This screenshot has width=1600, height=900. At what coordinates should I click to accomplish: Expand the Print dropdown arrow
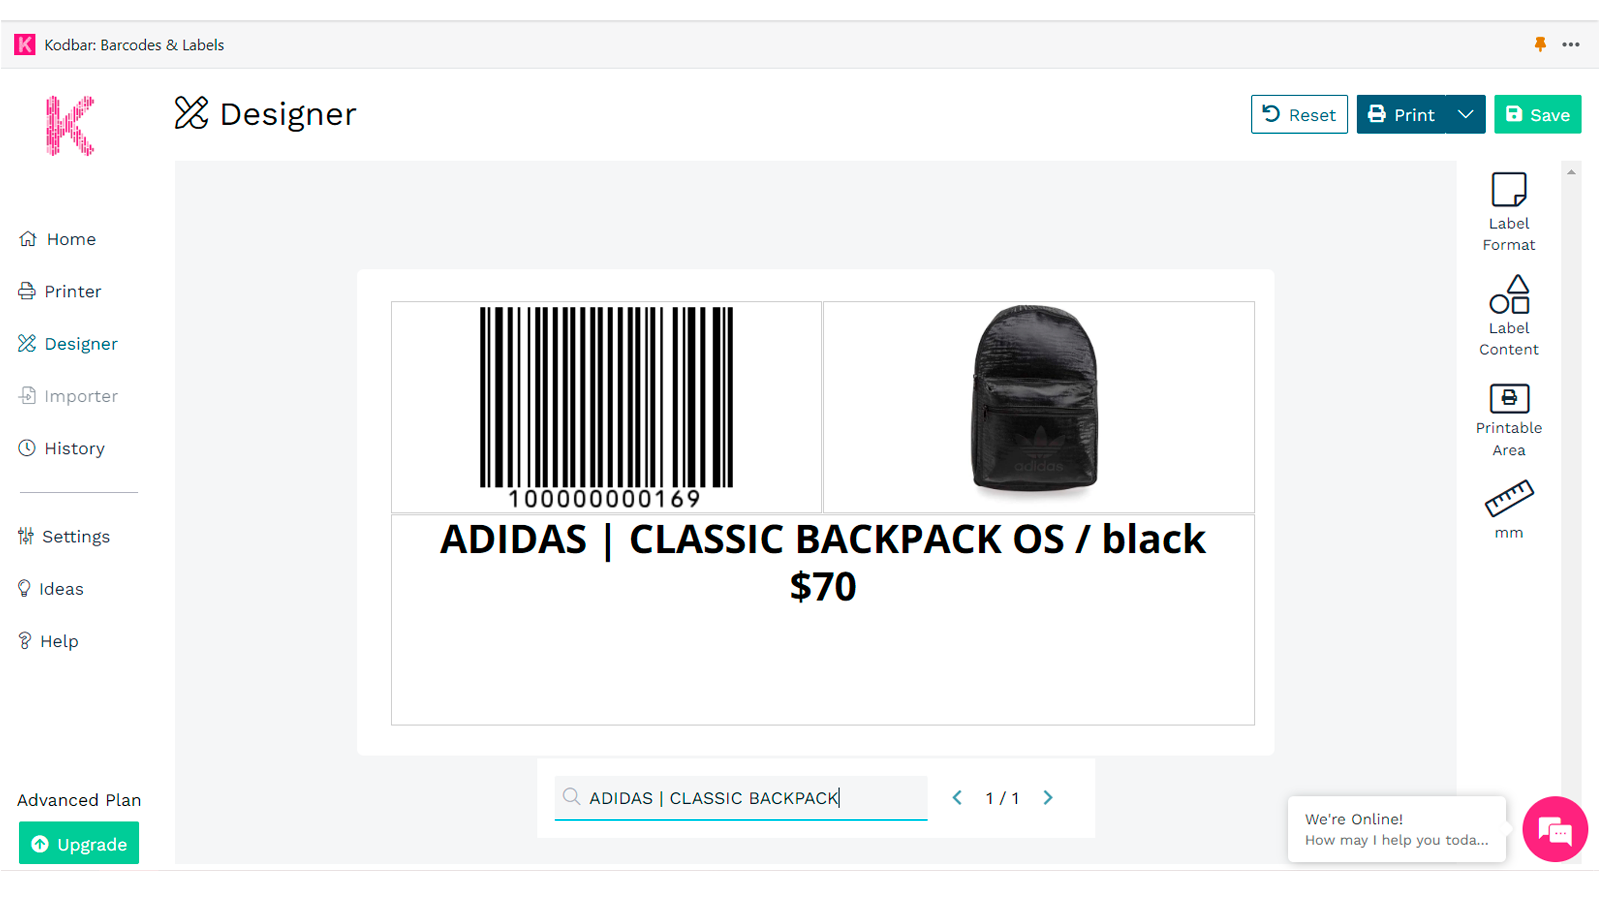pyautogui.click(x=1466, y=114)
